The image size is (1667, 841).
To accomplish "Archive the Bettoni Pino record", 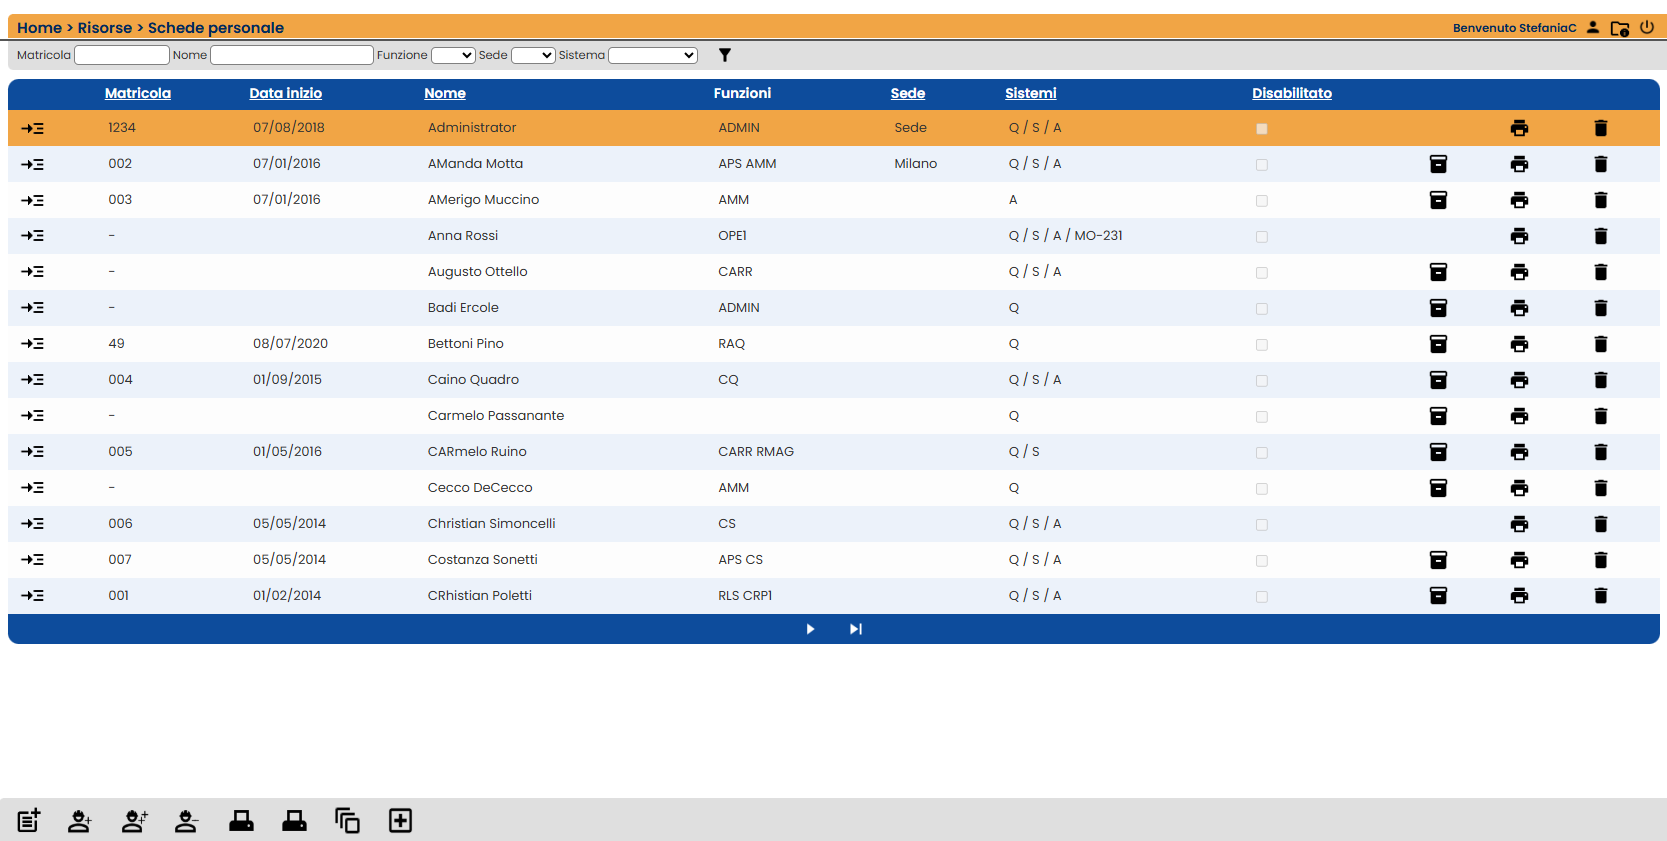I will coord(1438,344).
